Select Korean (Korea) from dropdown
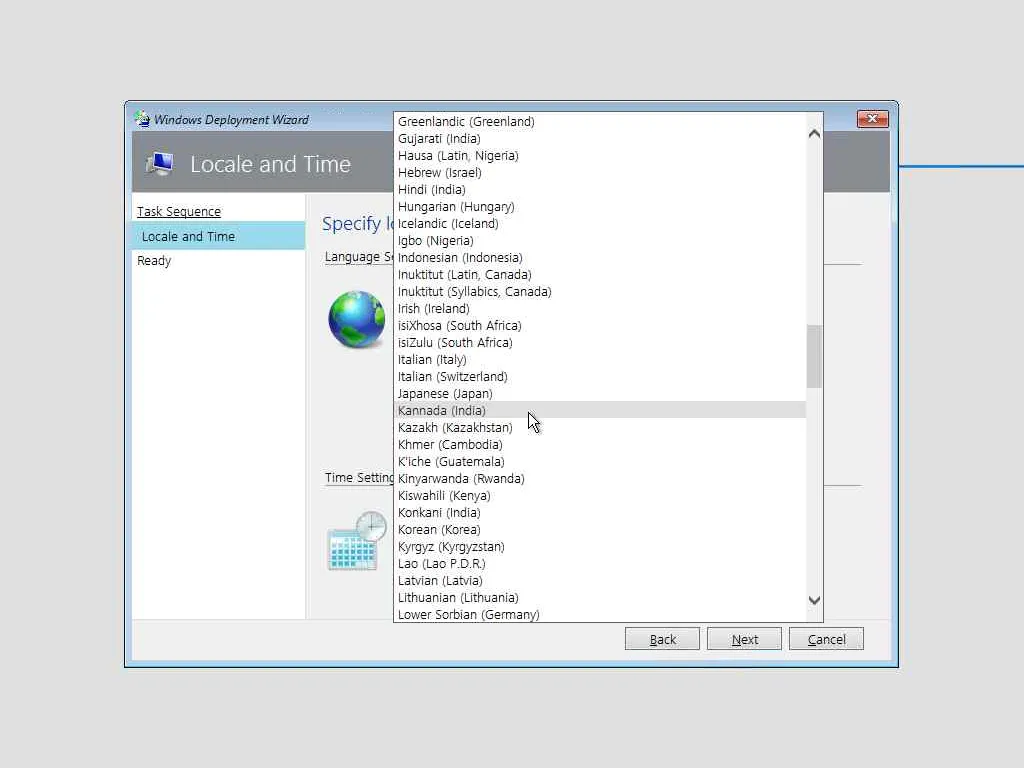 point(600,529)
